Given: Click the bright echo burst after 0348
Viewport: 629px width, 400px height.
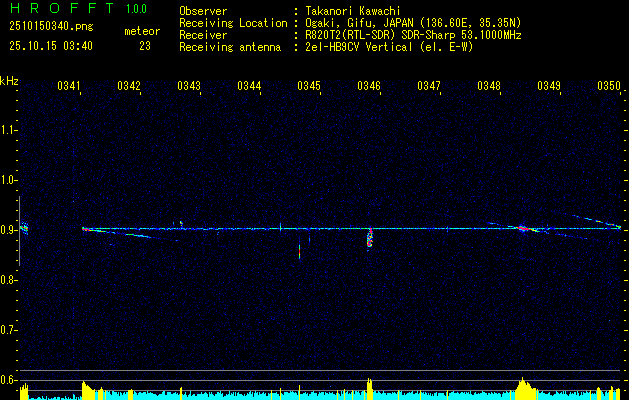Looking at the screenshot, I should (522, 229).
